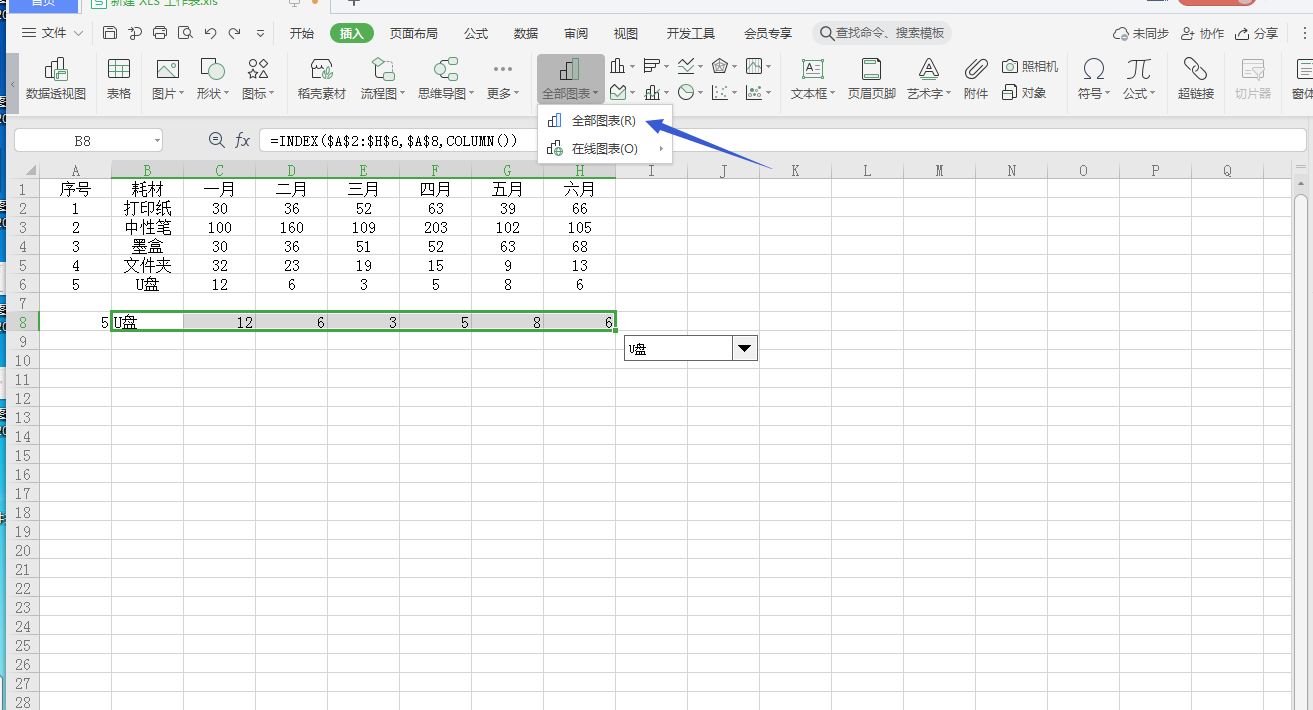Insert a 流程图 flowchart
This screenshot has height=710, width=1313.
coord(383,79)
